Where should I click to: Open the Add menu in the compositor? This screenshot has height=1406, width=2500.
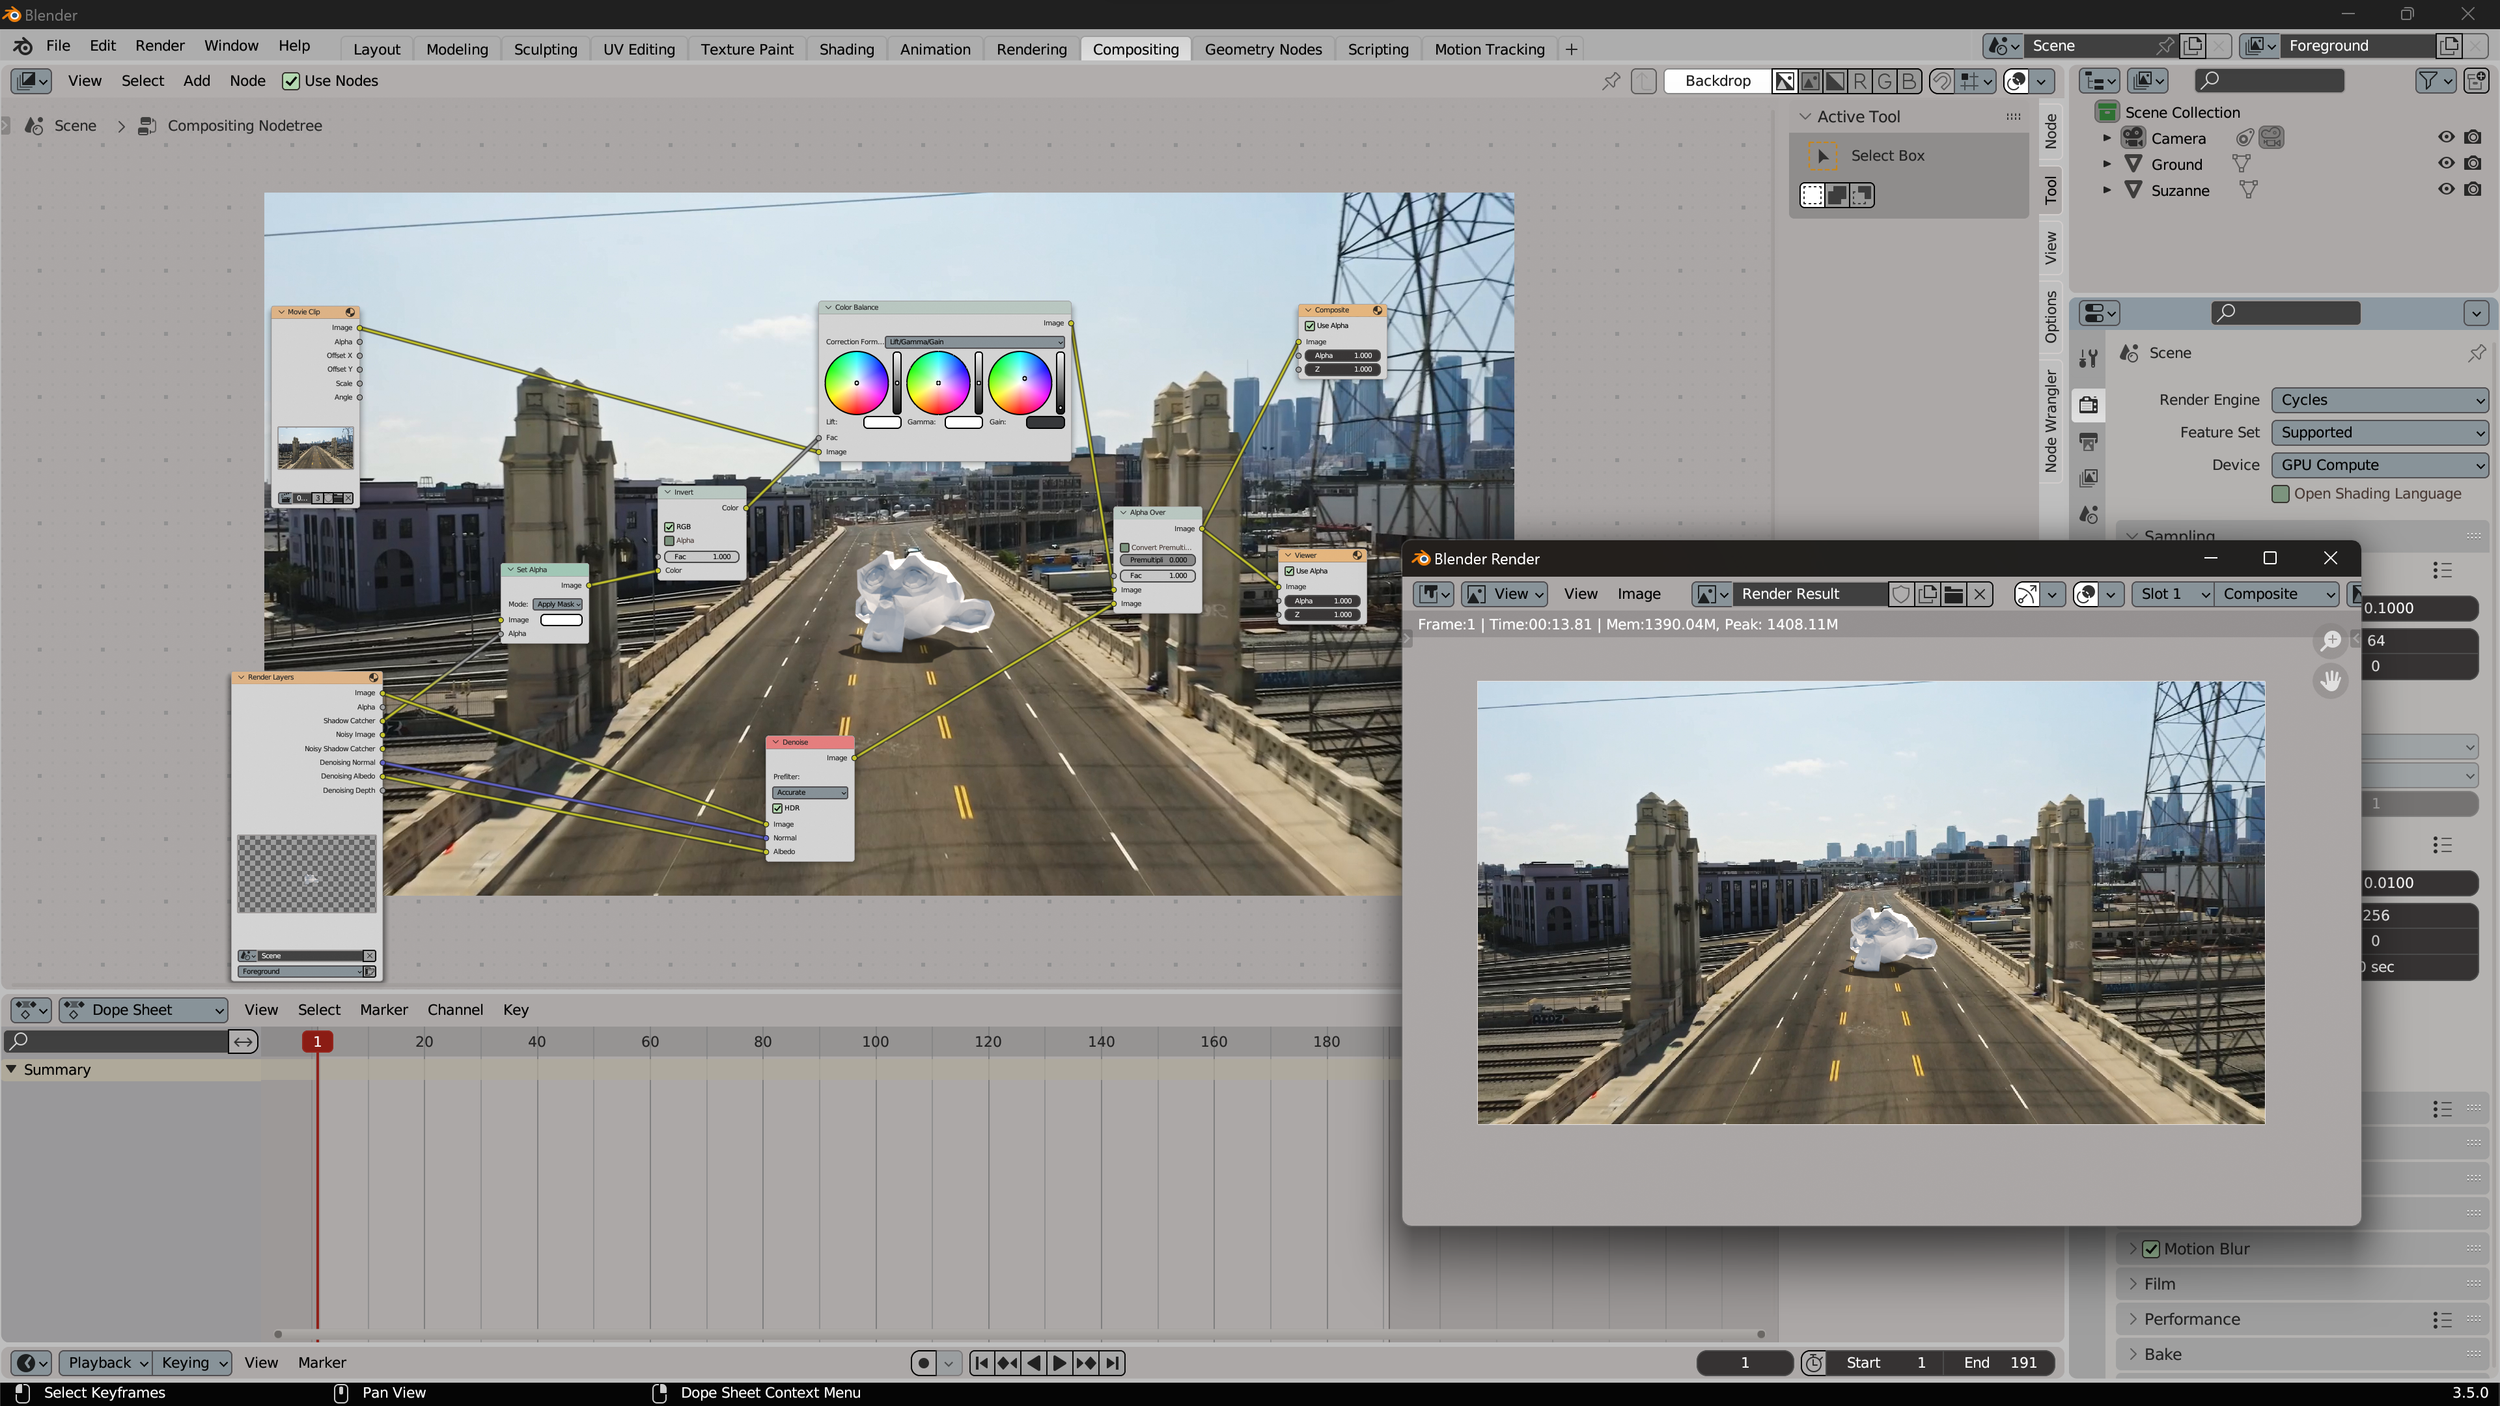pyautogui.click(x=196, y=81)
